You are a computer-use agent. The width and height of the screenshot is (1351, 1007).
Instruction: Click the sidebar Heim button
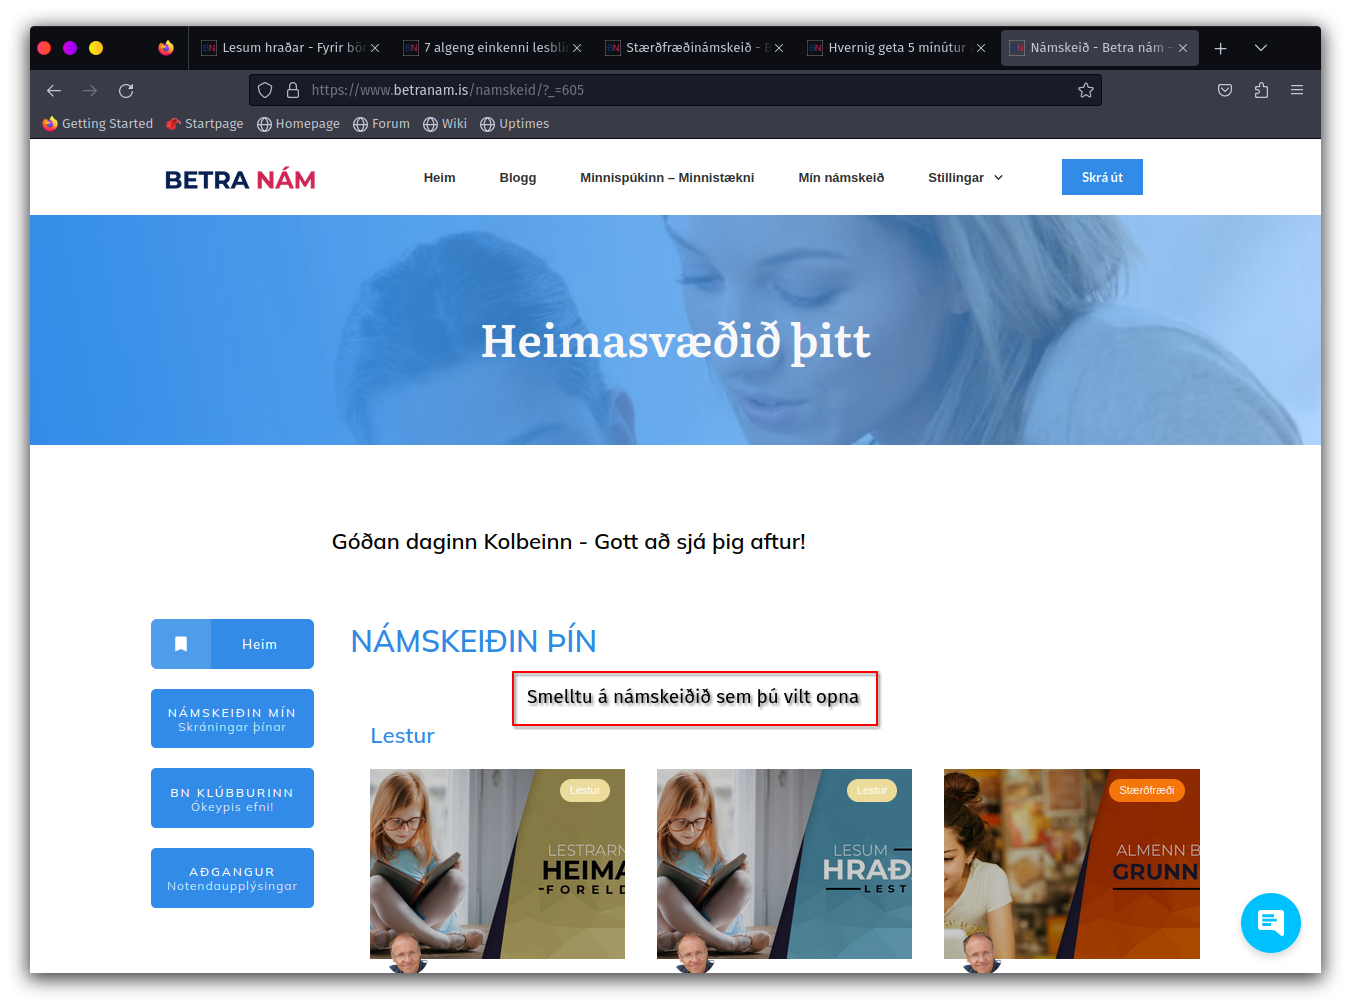click(232, 644)
